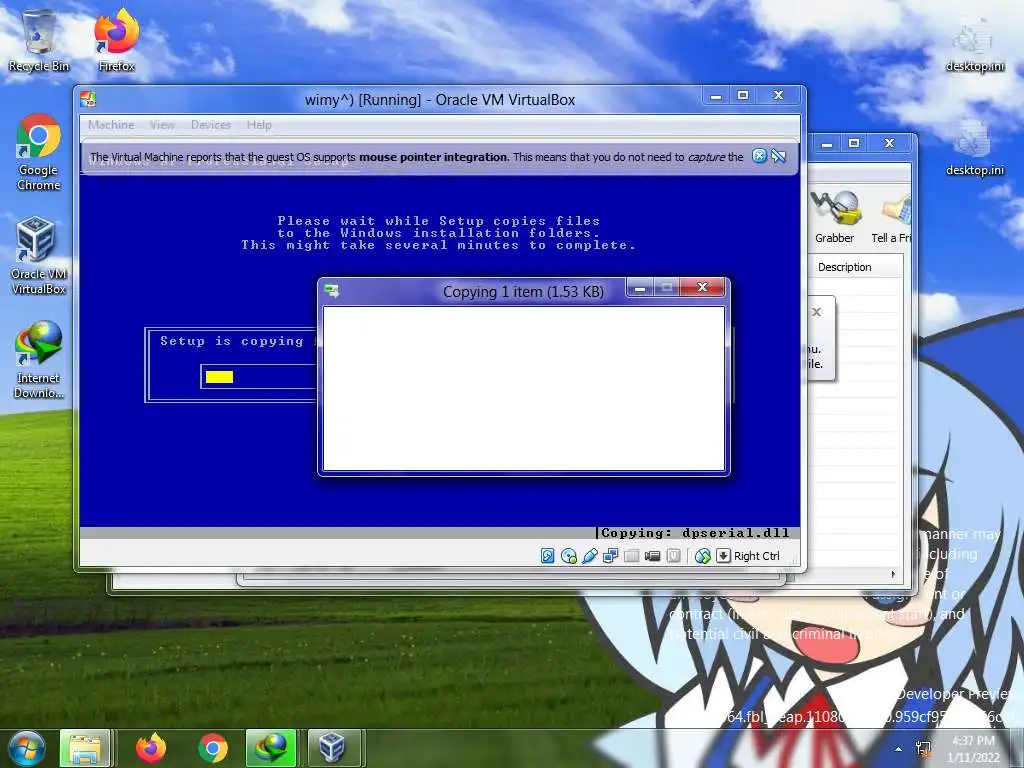Click the keyboard capture arrow icon
1024x768 pixels.
(723, 556)
